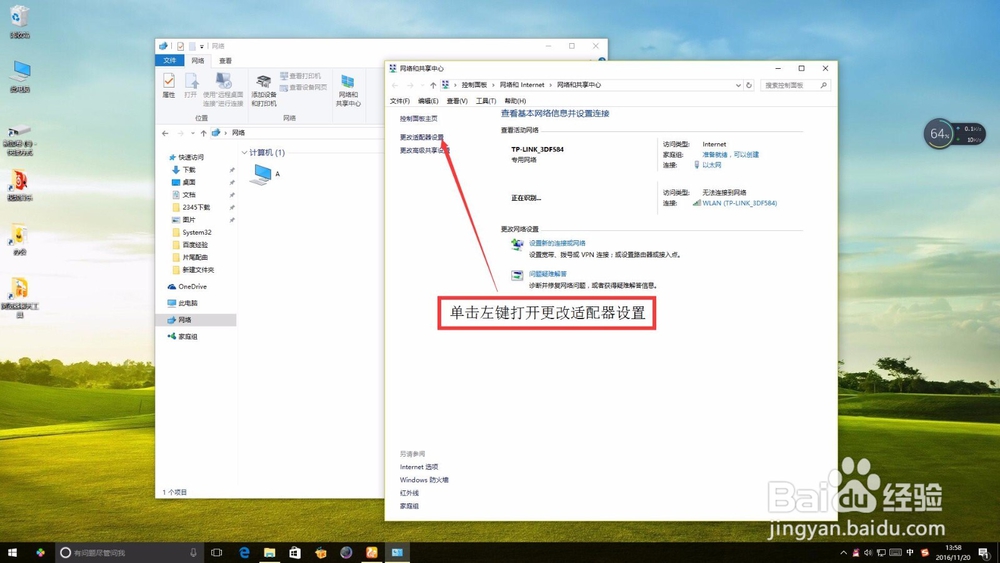Open volume icon in system tray
1000x563 pixels.
868,552
